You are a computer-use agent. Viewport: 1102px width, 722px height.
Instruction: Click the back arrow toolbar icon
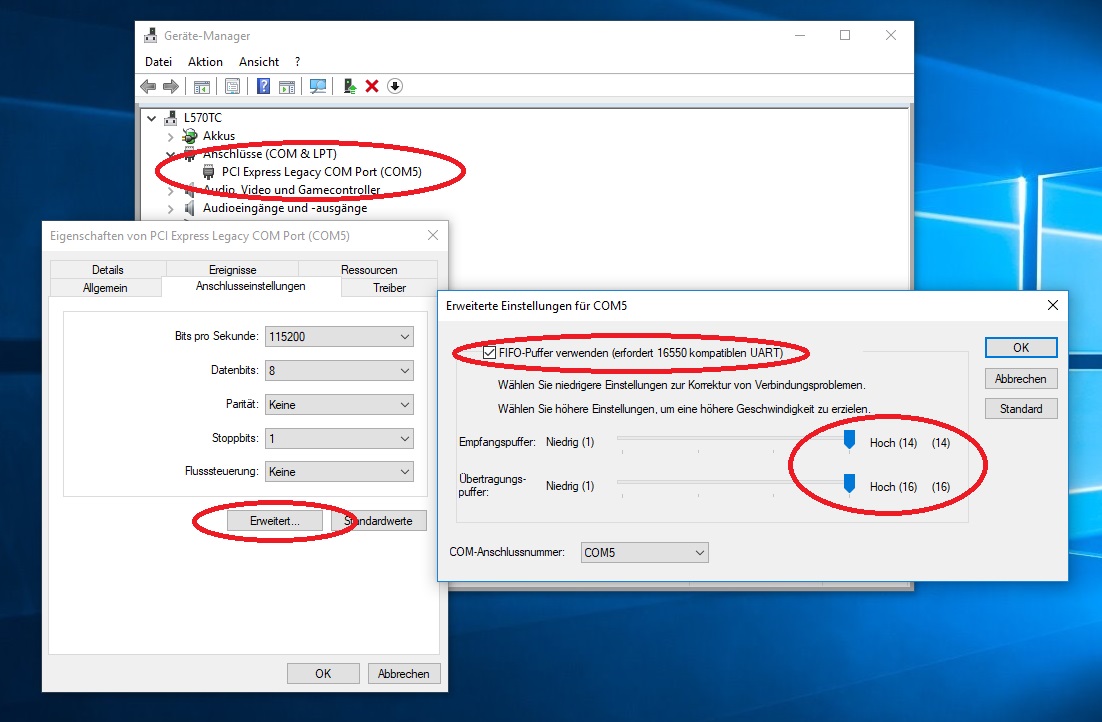[x=149, y=86]
